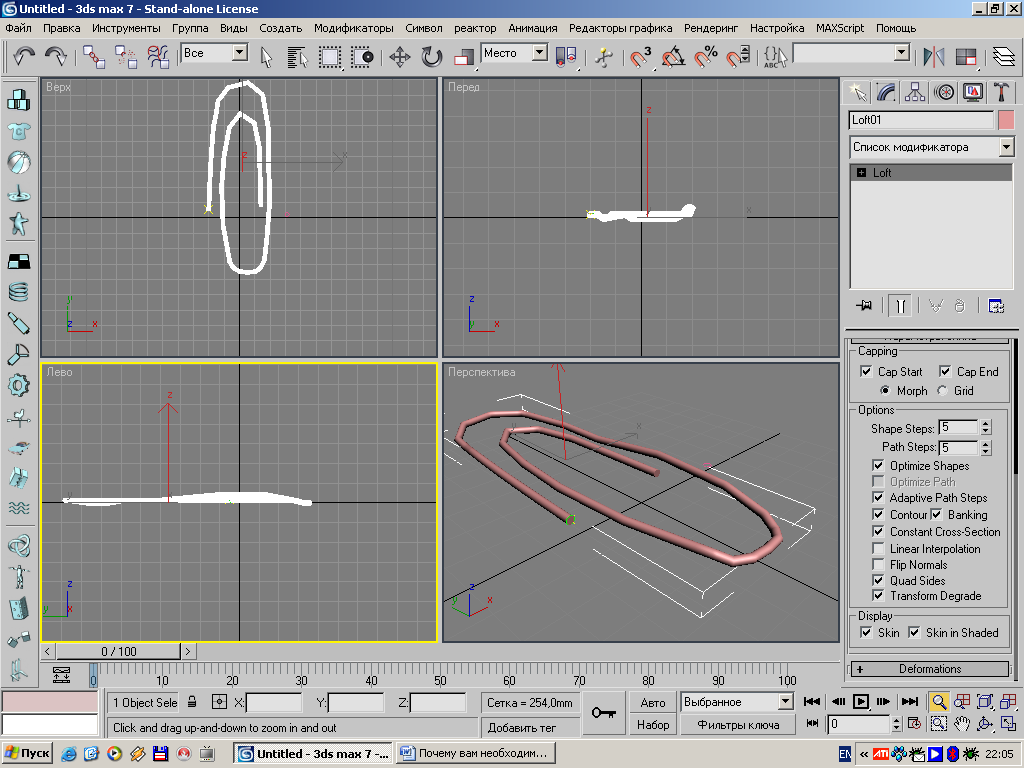Open the Модификаторы menu
This screenshot has width=1024, height=768.
(353, 28)
